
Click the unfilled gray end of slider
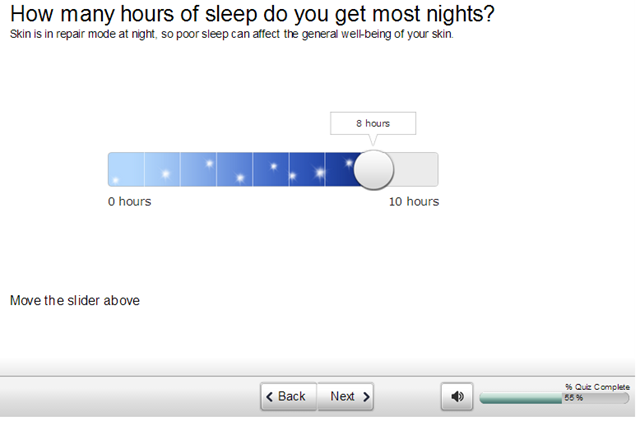point(418,170)
